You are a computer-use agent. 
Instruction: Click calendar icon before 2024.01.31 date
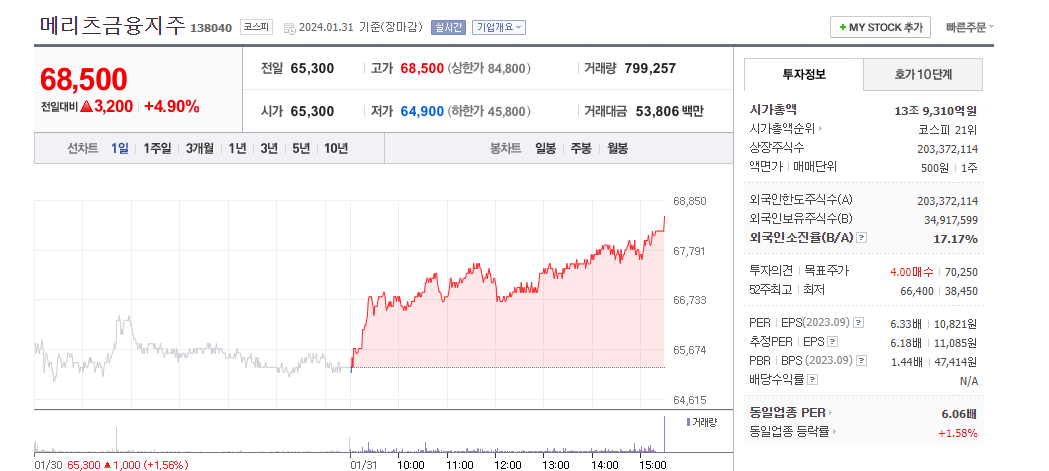click(290, 27)
